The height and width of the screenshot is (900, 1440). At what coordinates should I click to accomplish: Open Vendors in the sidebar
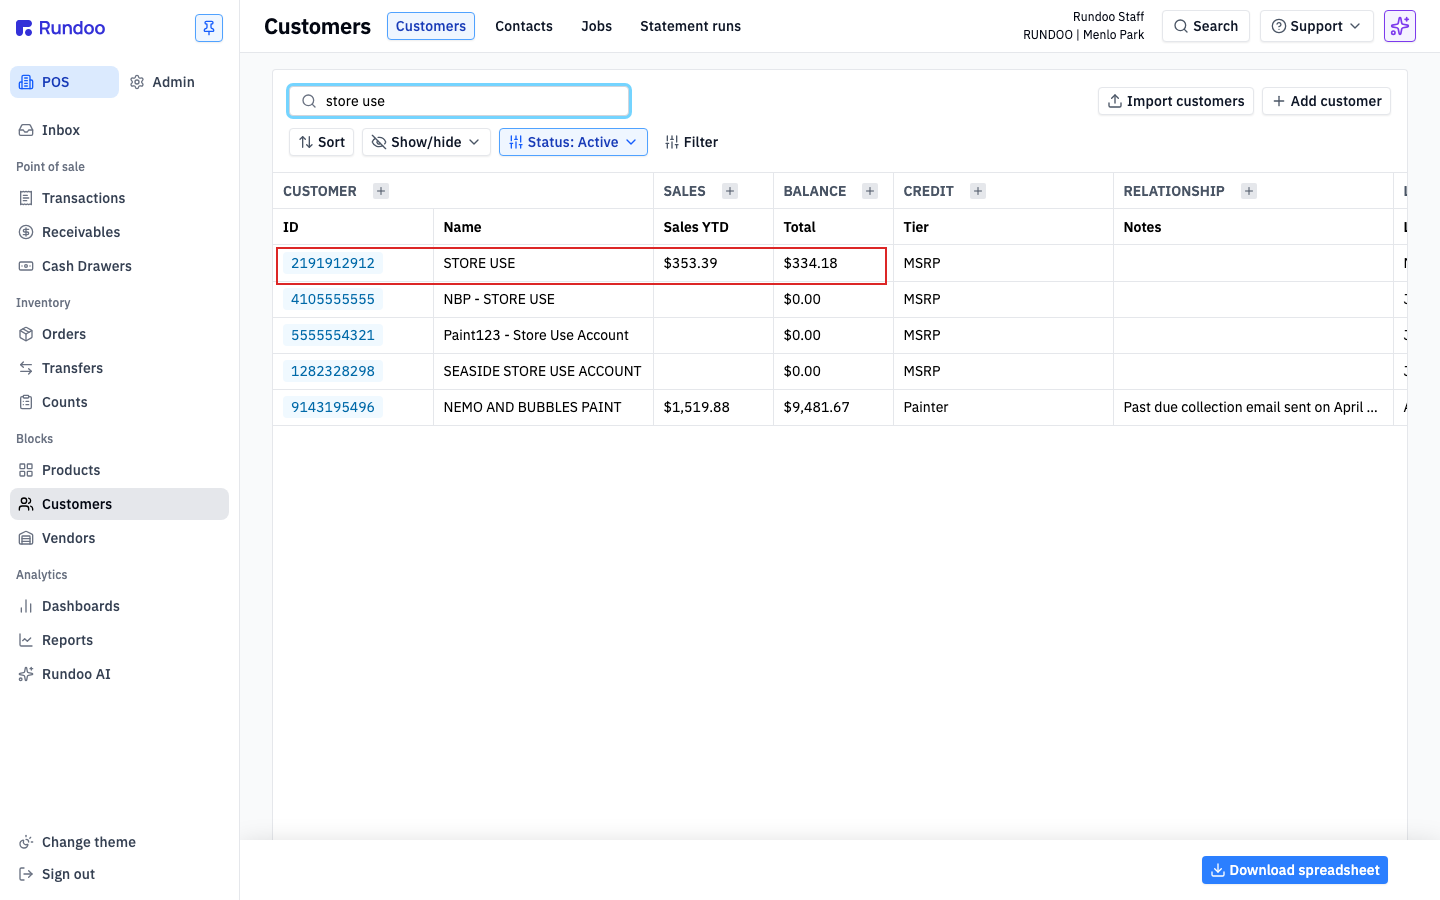click(119, 538)
